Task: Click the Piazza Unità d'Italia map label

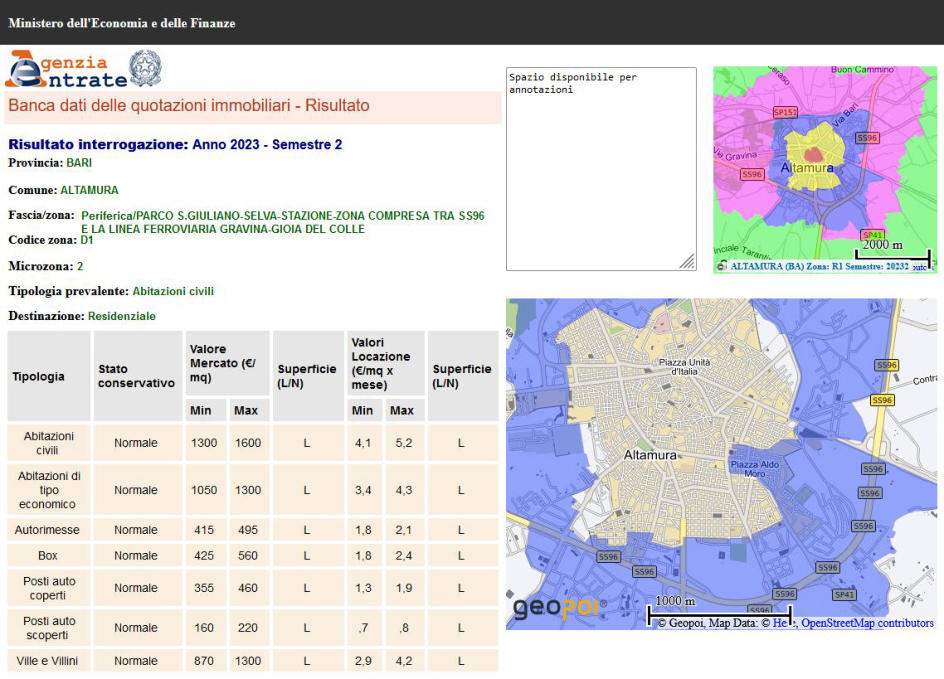Action: (x=684, y=366)
